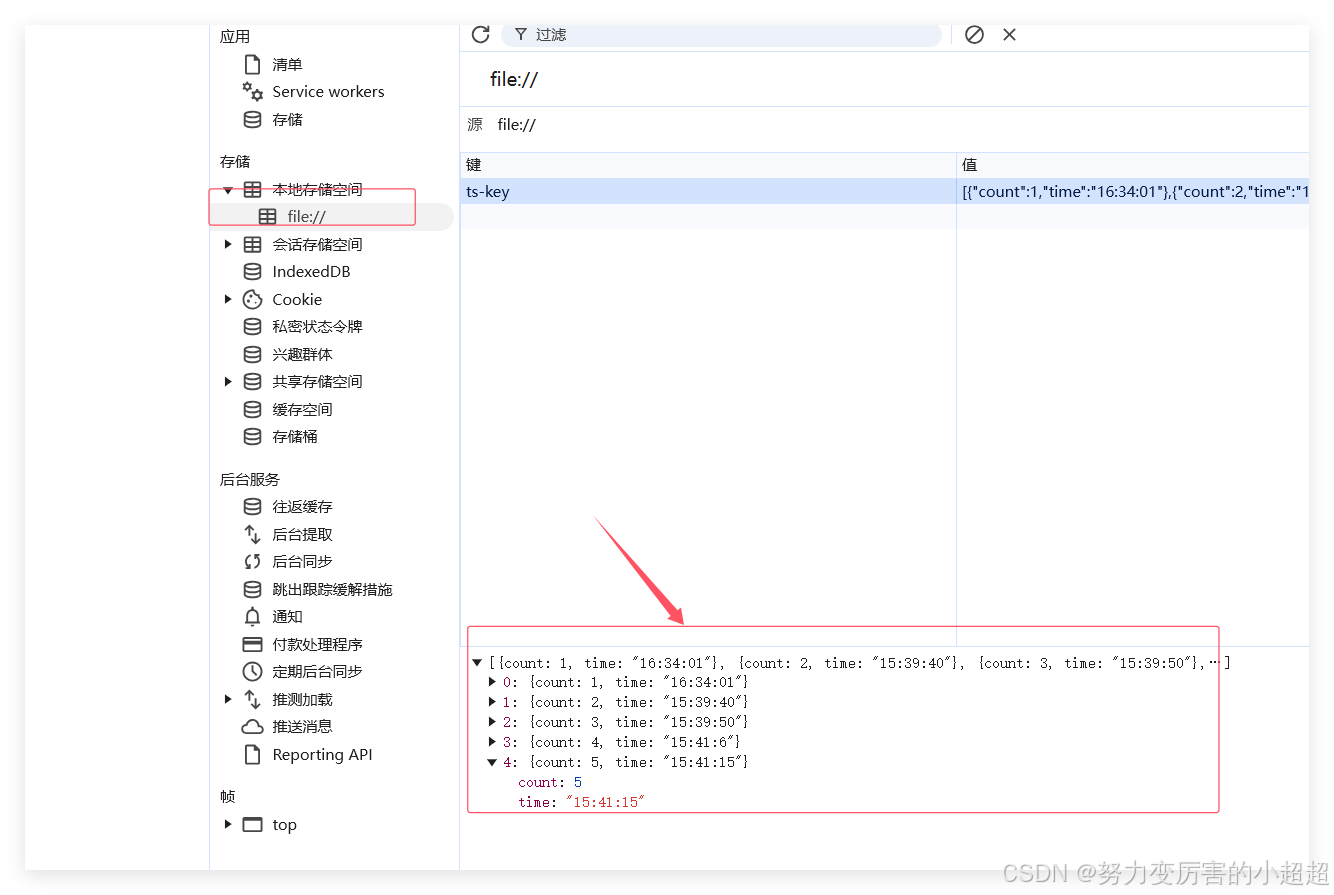Select 缓存空间 item
The width and height of the screenshot is (1334, 895).
coord(302,409)
